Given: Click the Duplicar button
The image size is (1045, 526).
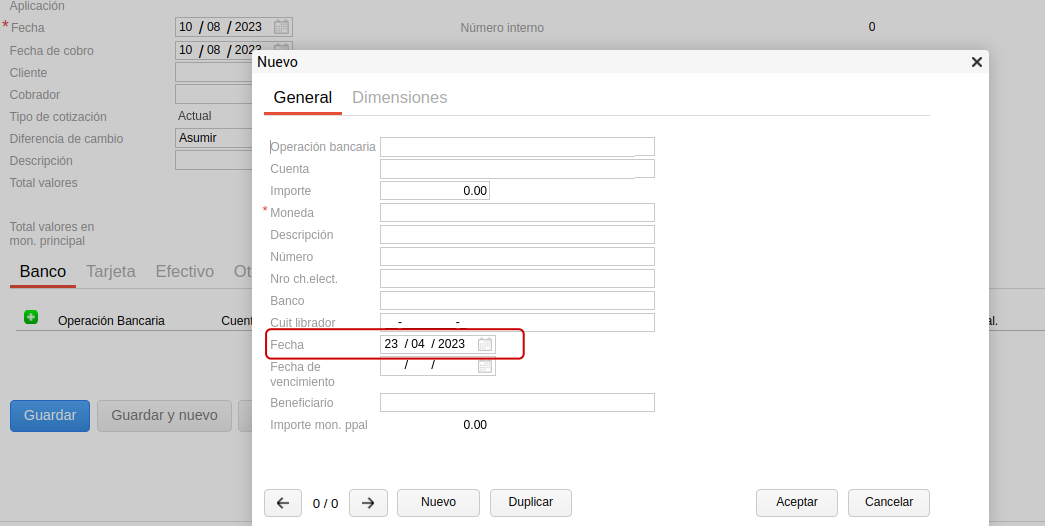Looking at the screenshot, I should point(530,503).
